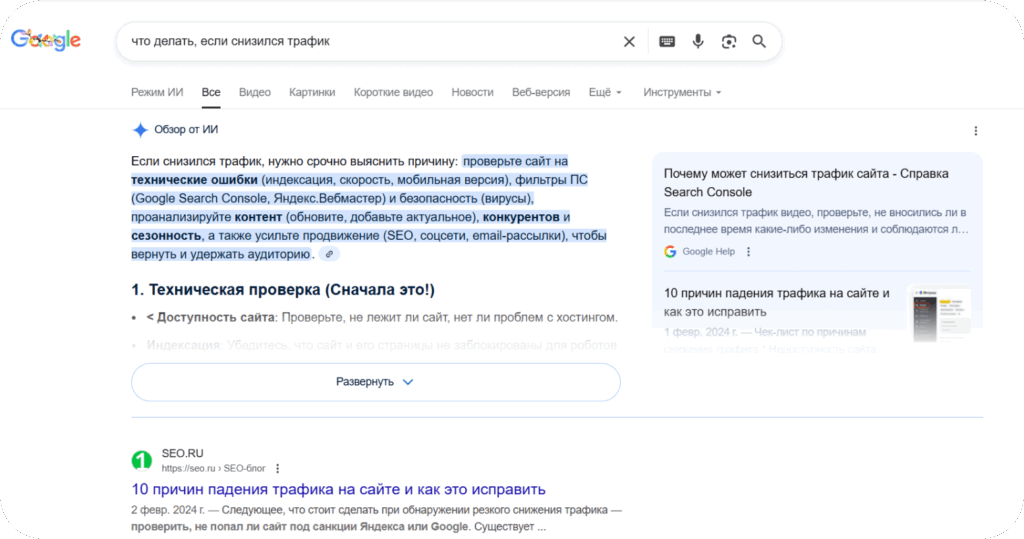Open the Google Help card options menu
Screen dimensions: 1024x539
pos(748,252)
